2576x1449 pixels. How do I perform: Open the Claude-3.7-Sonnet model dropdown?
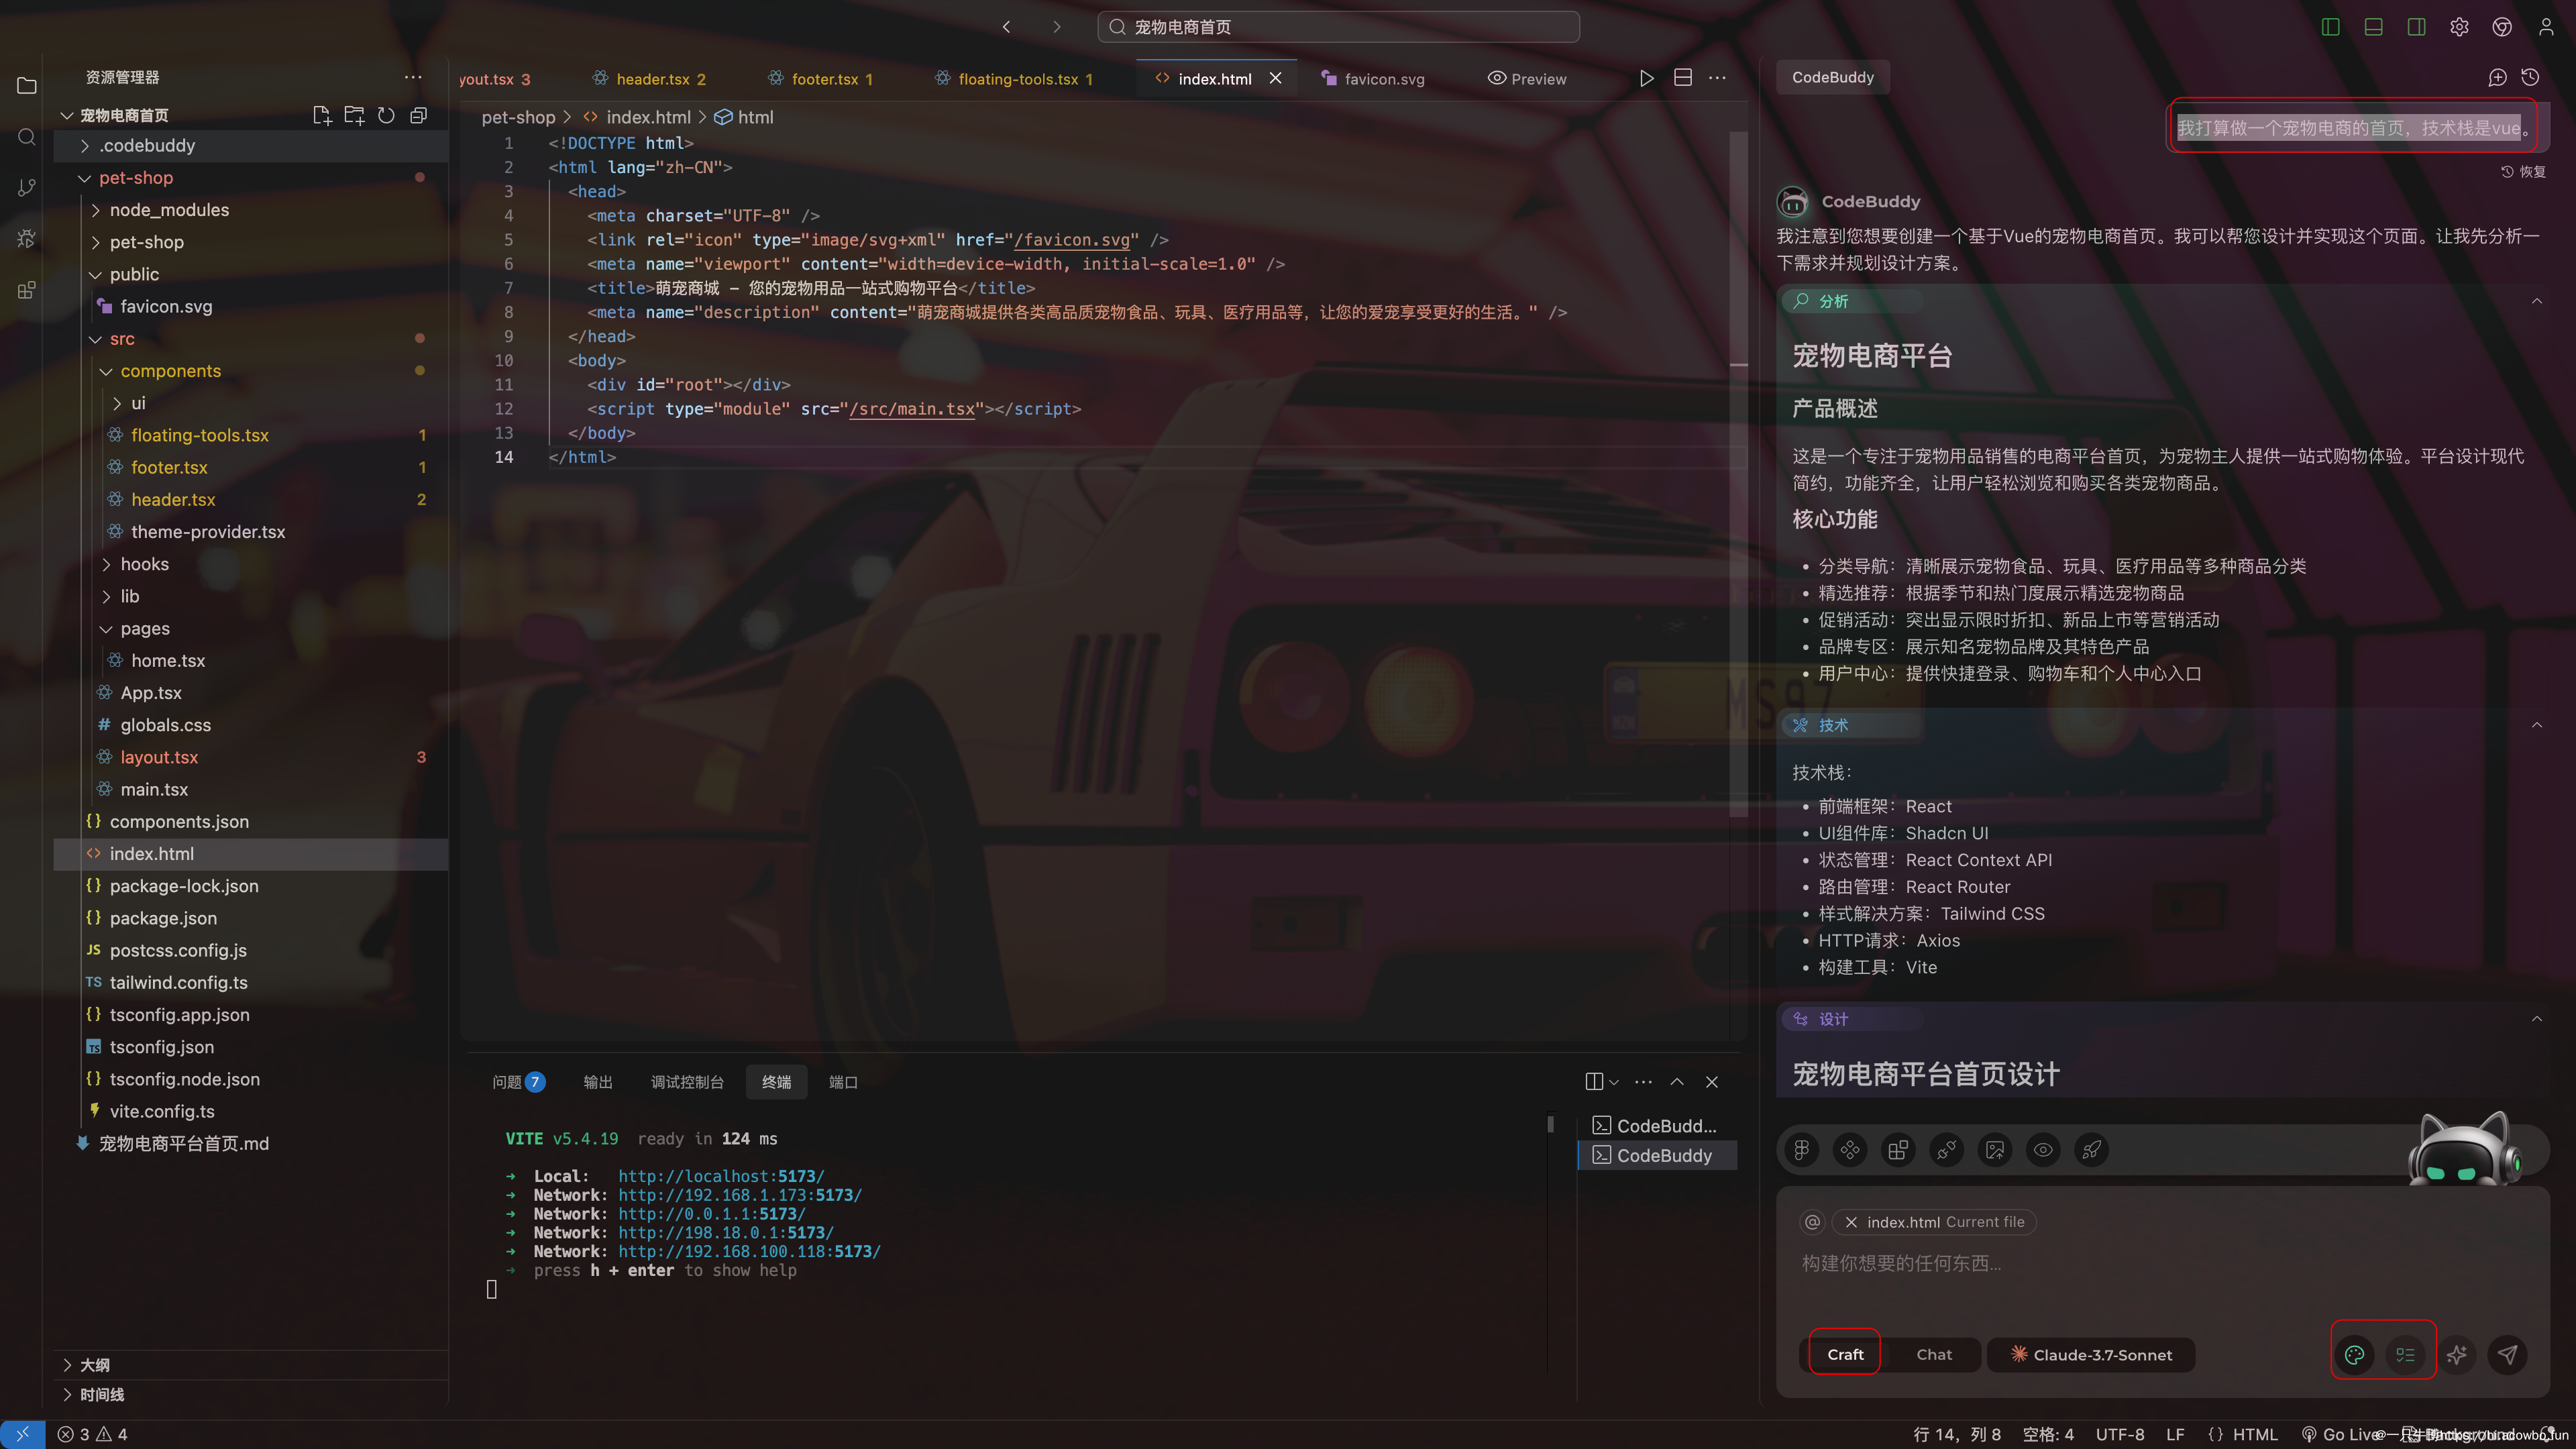coord(2091,1355)
